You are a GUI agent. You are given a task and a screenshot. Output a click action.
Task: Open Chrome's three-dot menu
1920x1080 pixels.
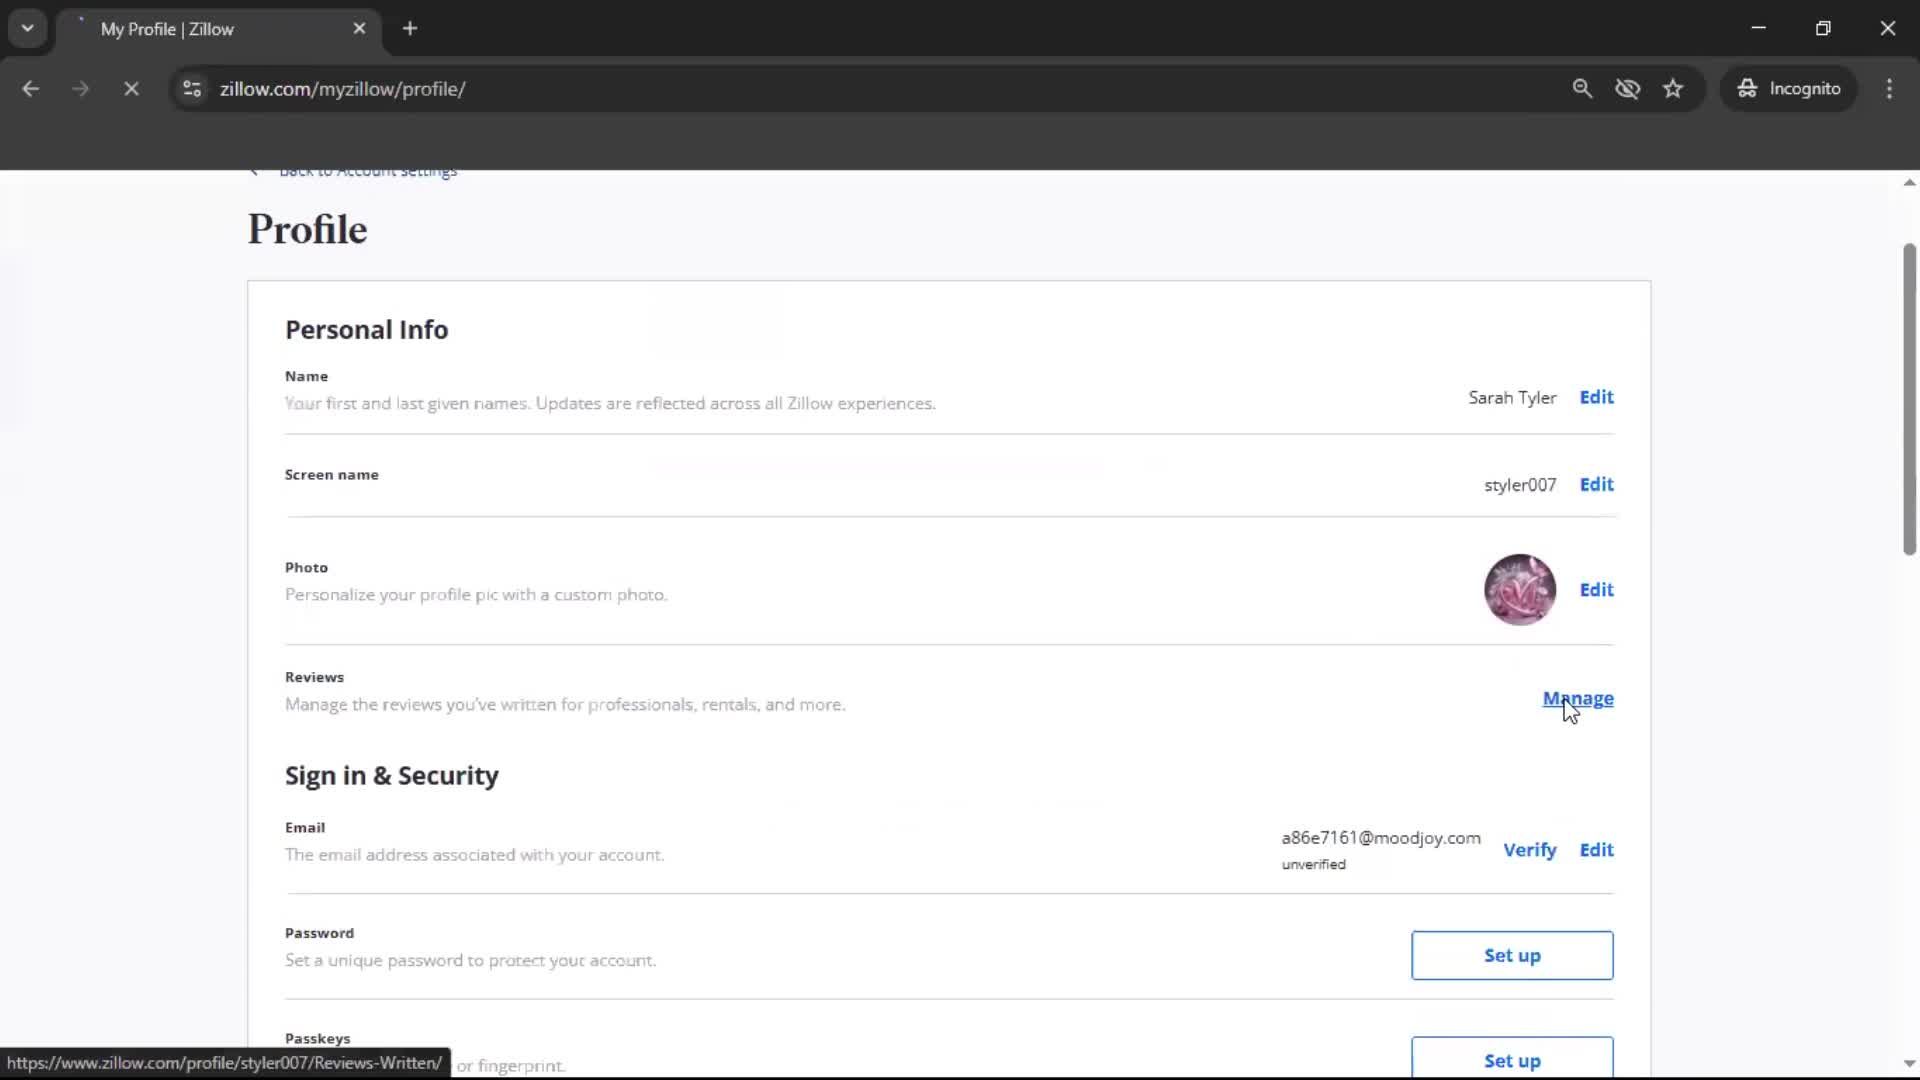point(1890,88)
